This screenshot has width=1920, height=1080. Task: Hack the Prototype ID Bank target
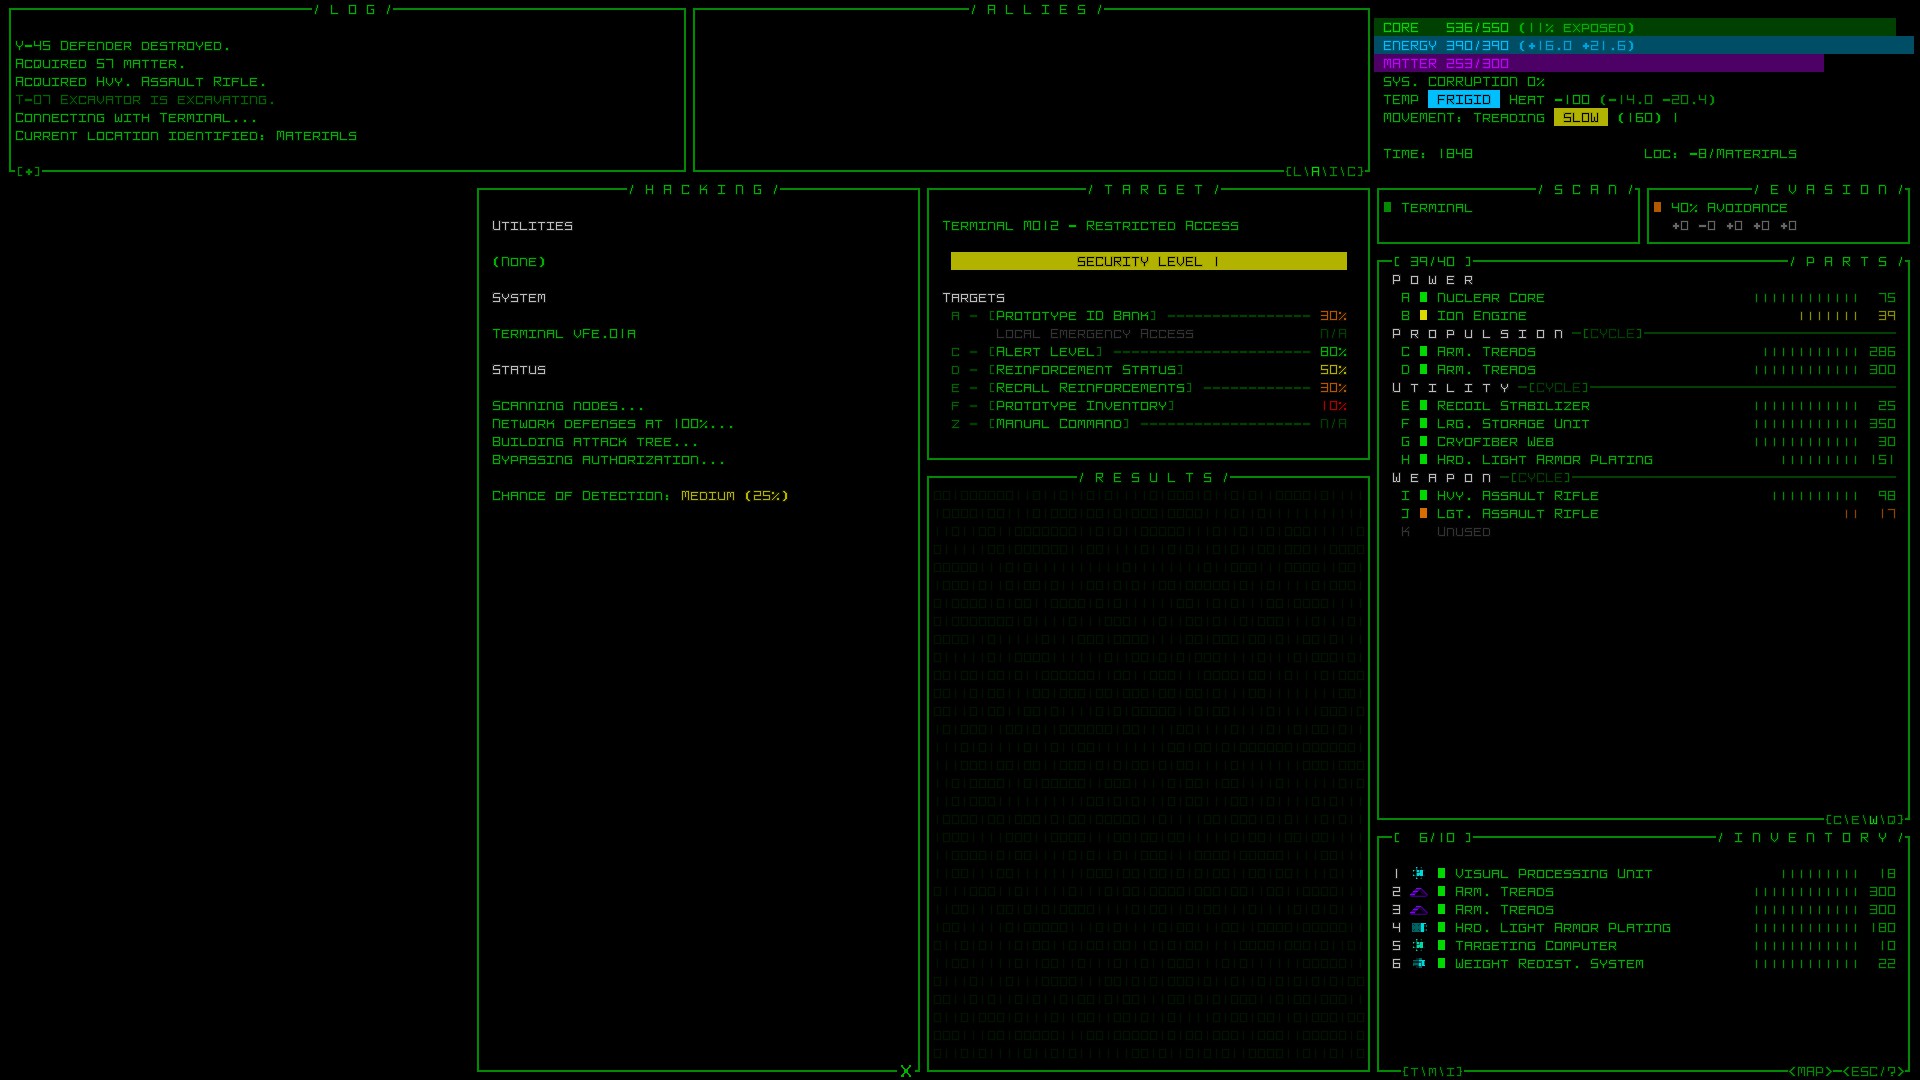(1148, 316)
